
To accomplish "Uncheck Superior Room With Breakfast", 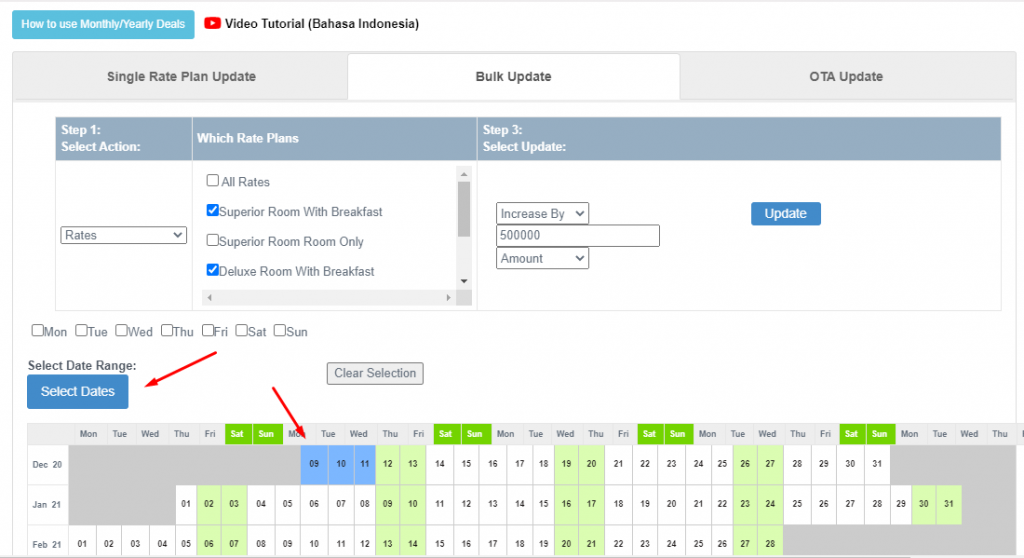I will (x=213, y=210).
